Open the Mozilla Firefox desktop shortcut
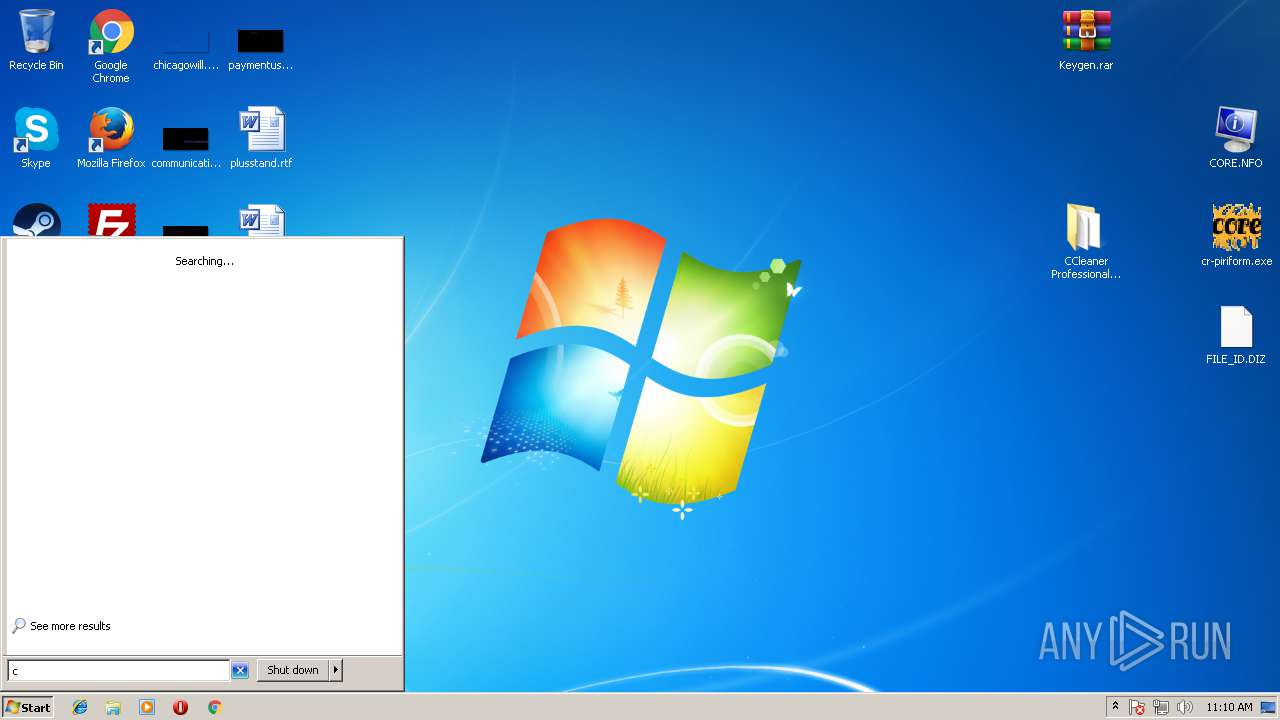Screen dimensions: 1280x720 click(x=111, y=138)
